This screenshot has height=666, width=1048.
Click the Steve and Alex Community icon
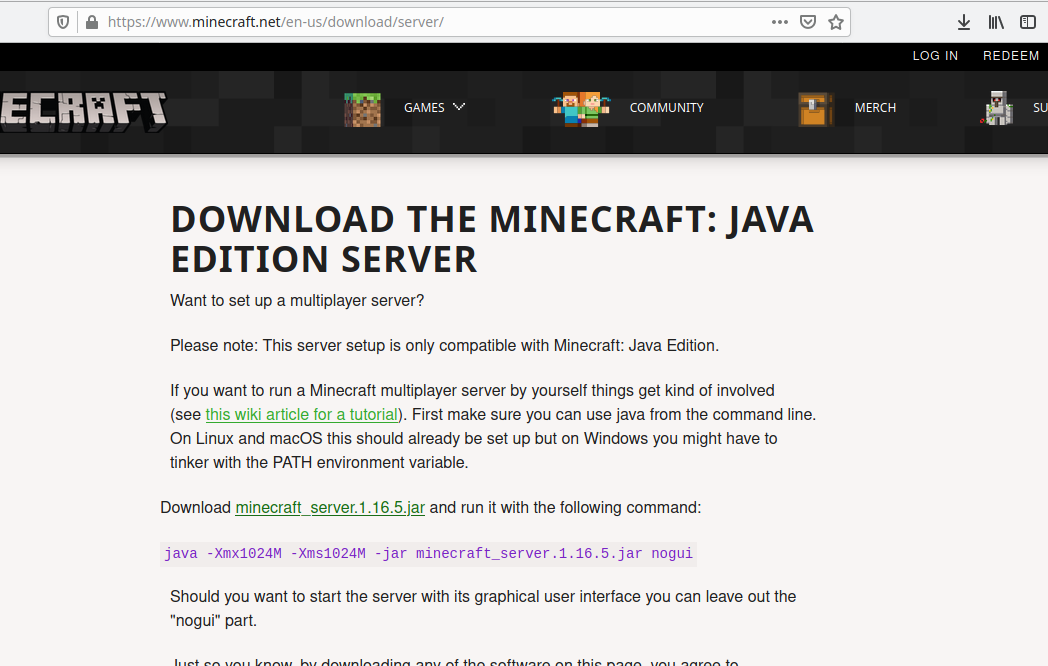[581, 109]
